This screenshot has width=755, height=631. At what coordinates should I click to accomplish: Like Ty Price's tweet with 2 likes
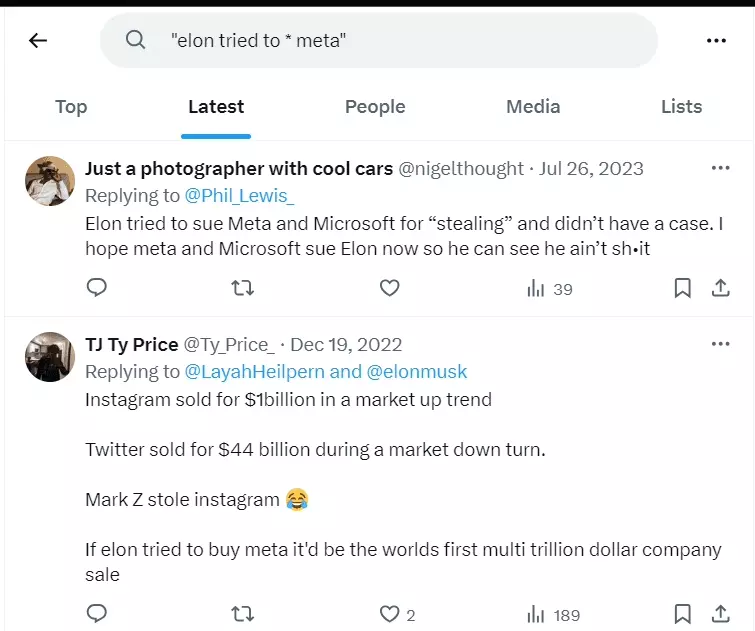coord(390,613)
